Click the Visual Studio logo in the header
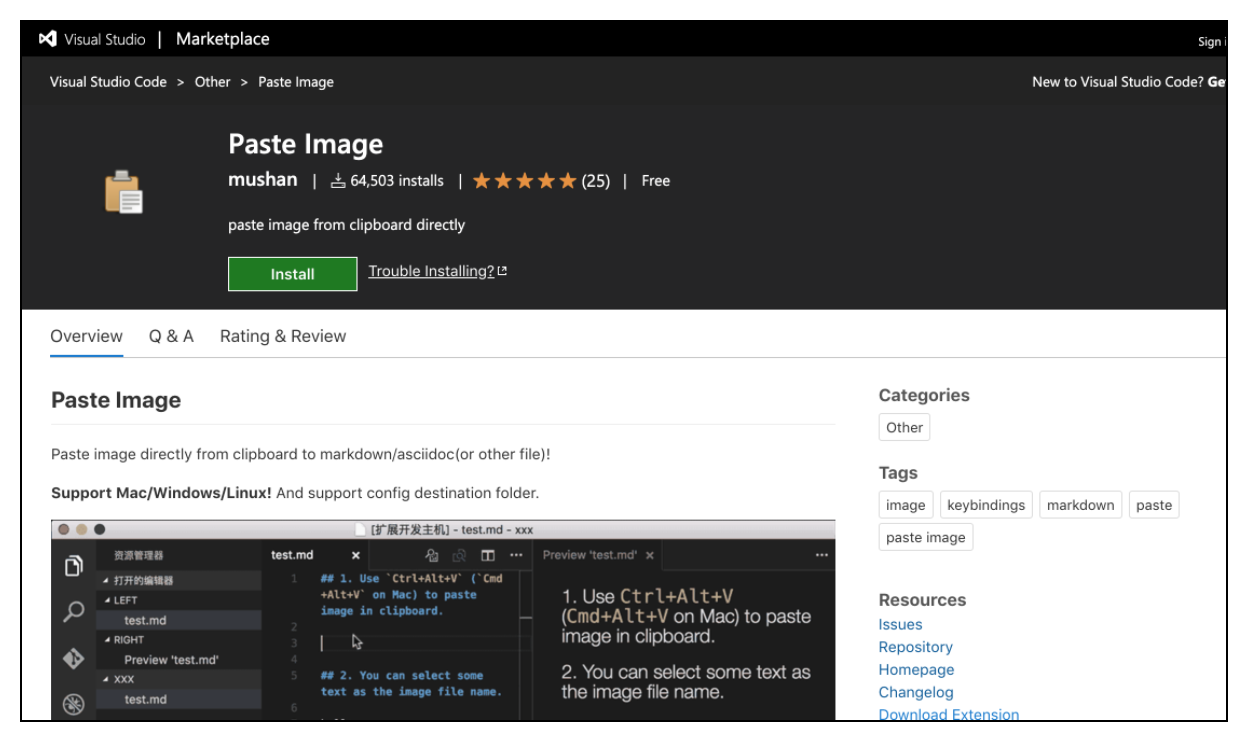1252x744 pixels. (47, 39)
